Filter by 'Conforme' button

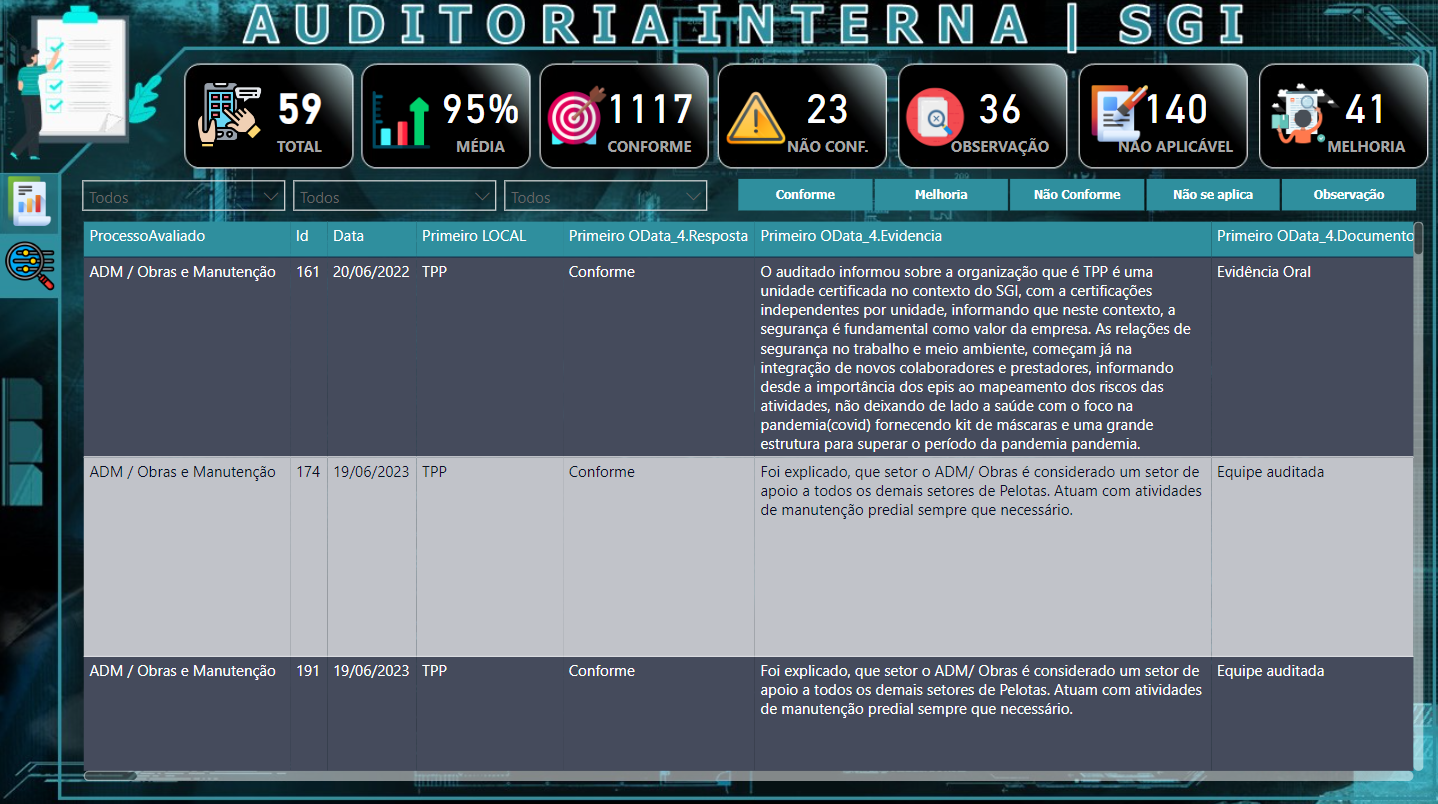coord(805,195)
